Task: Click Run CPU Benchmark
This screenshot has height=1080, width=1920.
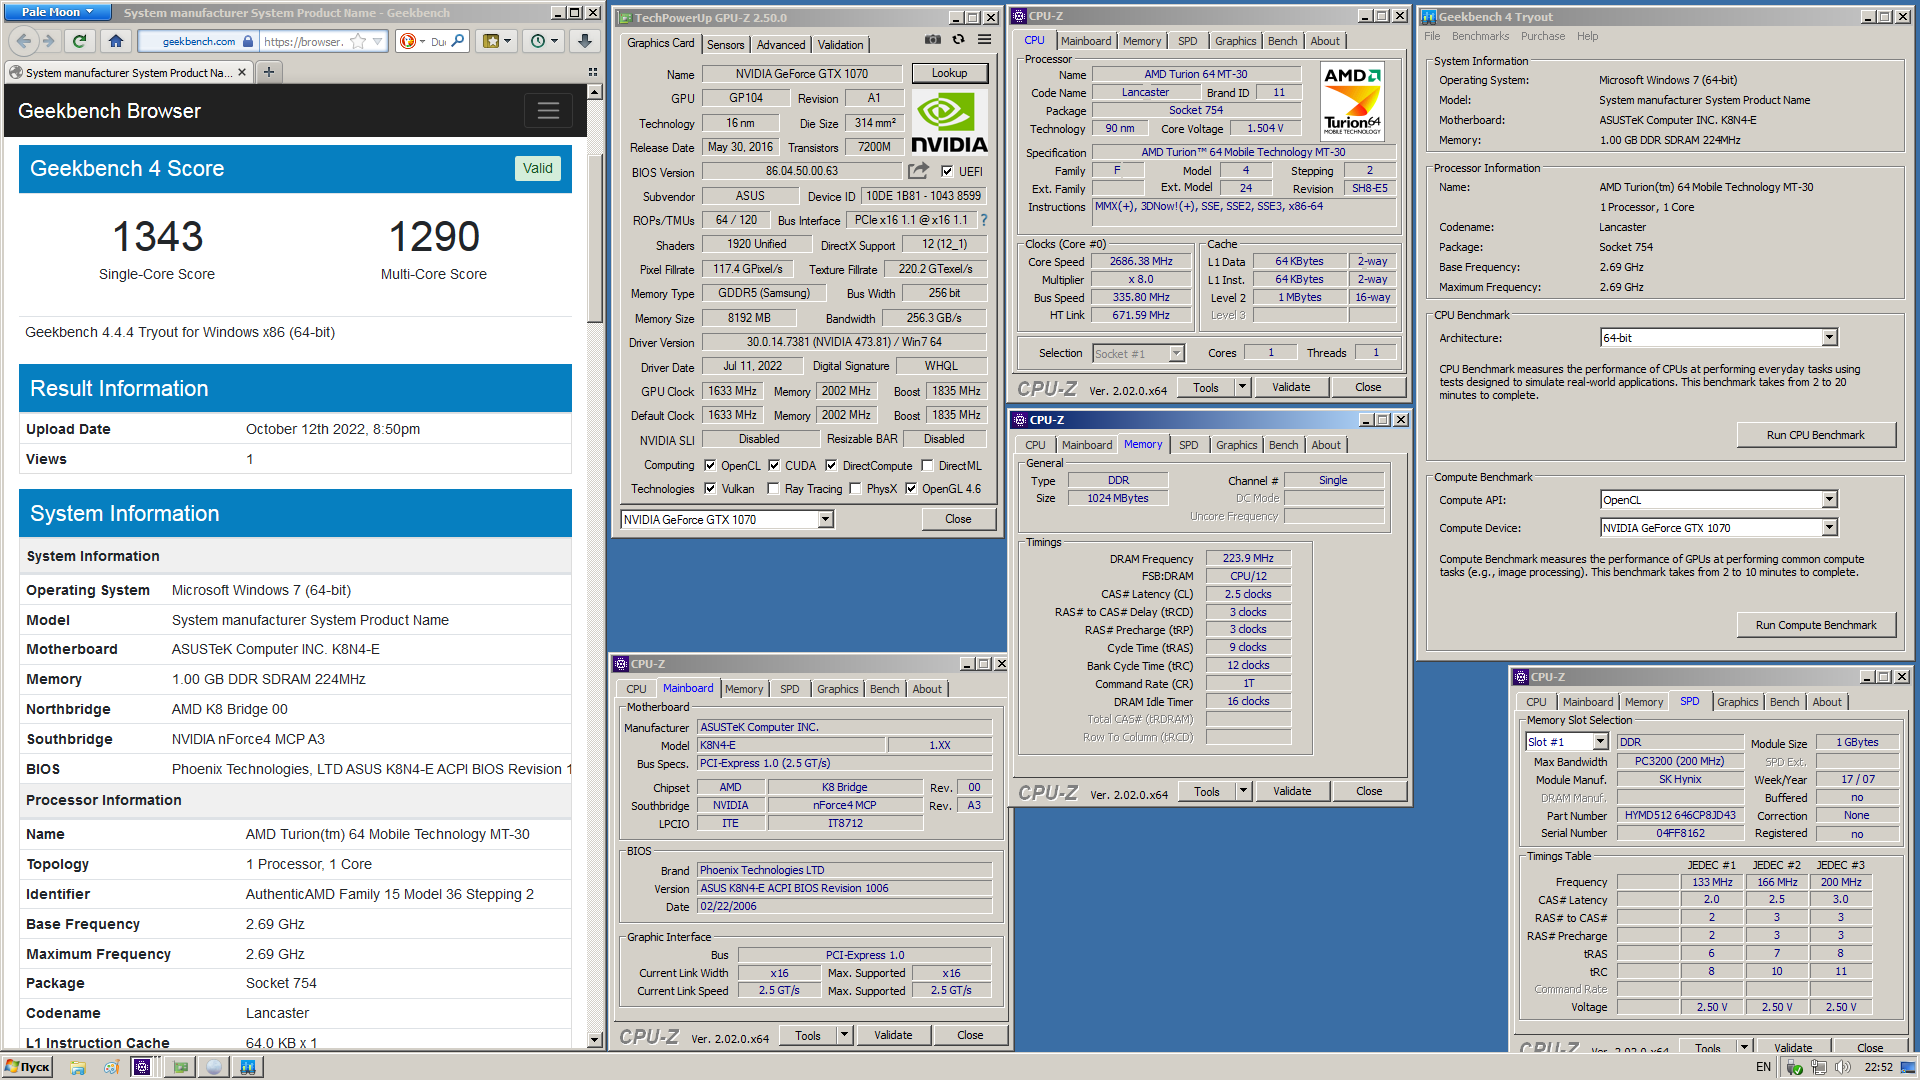Action: coord(1815,435)
